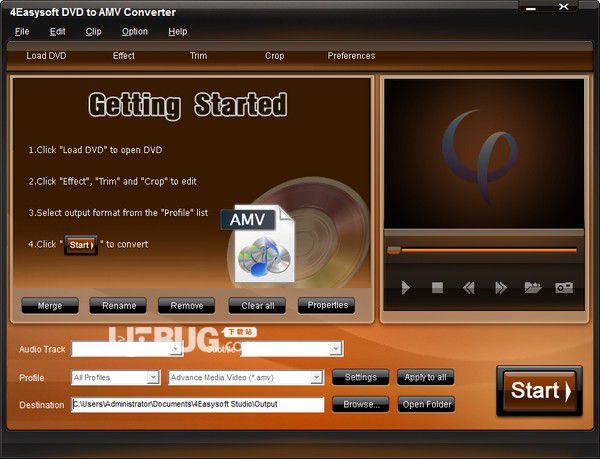This screenshot has width=600, height=459.
Task: Click Load DVD in the toolbar
Action: (46, 56)
